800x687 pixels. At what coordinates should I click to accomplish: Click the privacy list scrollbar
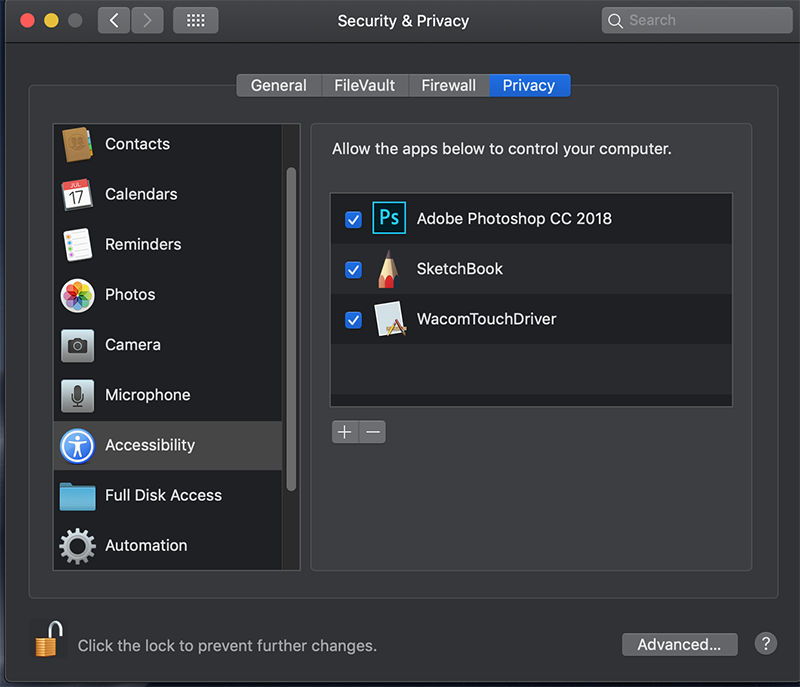291,329
